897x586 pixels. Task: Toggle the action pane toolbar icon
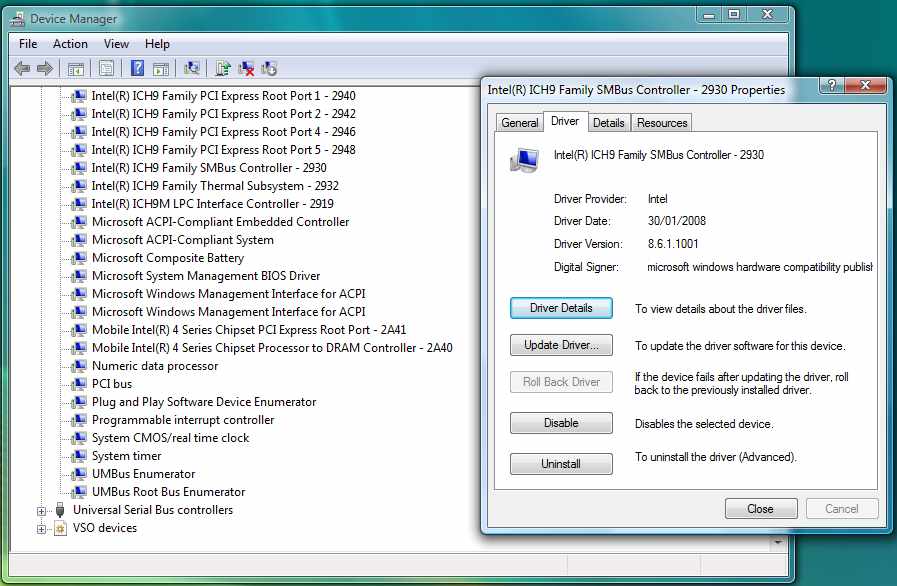click(161, 69)
